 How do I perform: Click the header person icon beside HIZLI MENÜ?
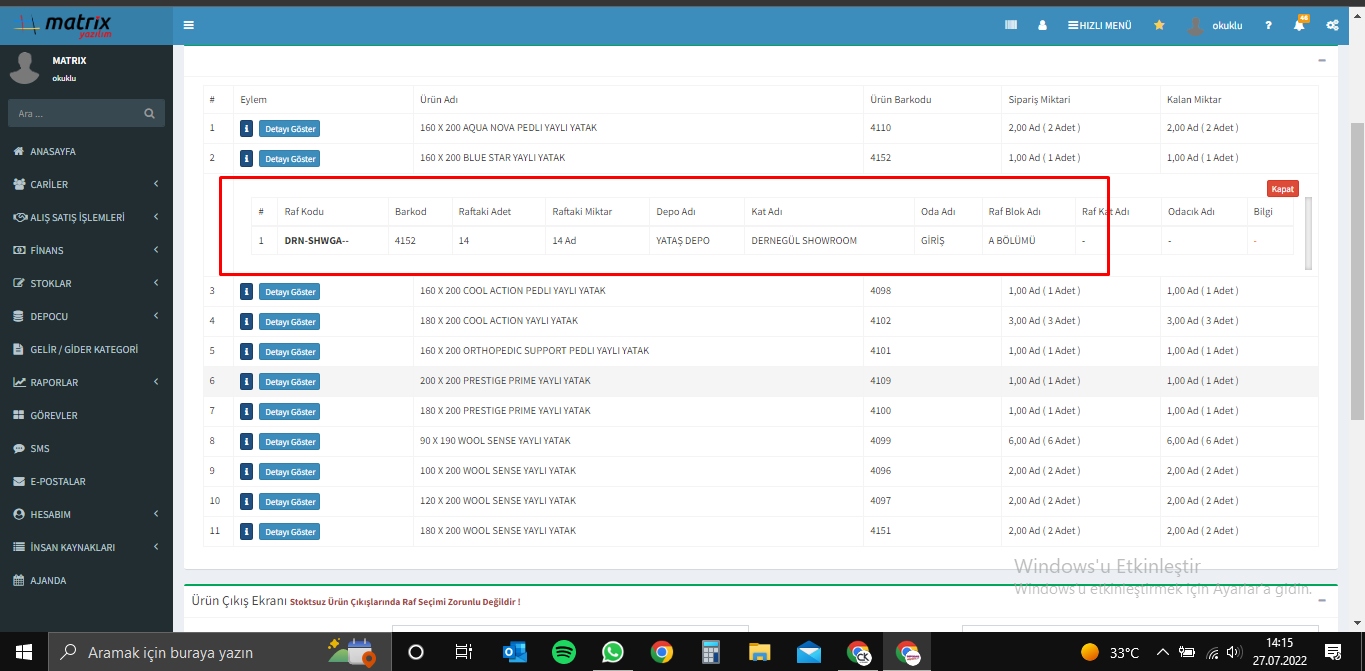(x=1043, y=25)
